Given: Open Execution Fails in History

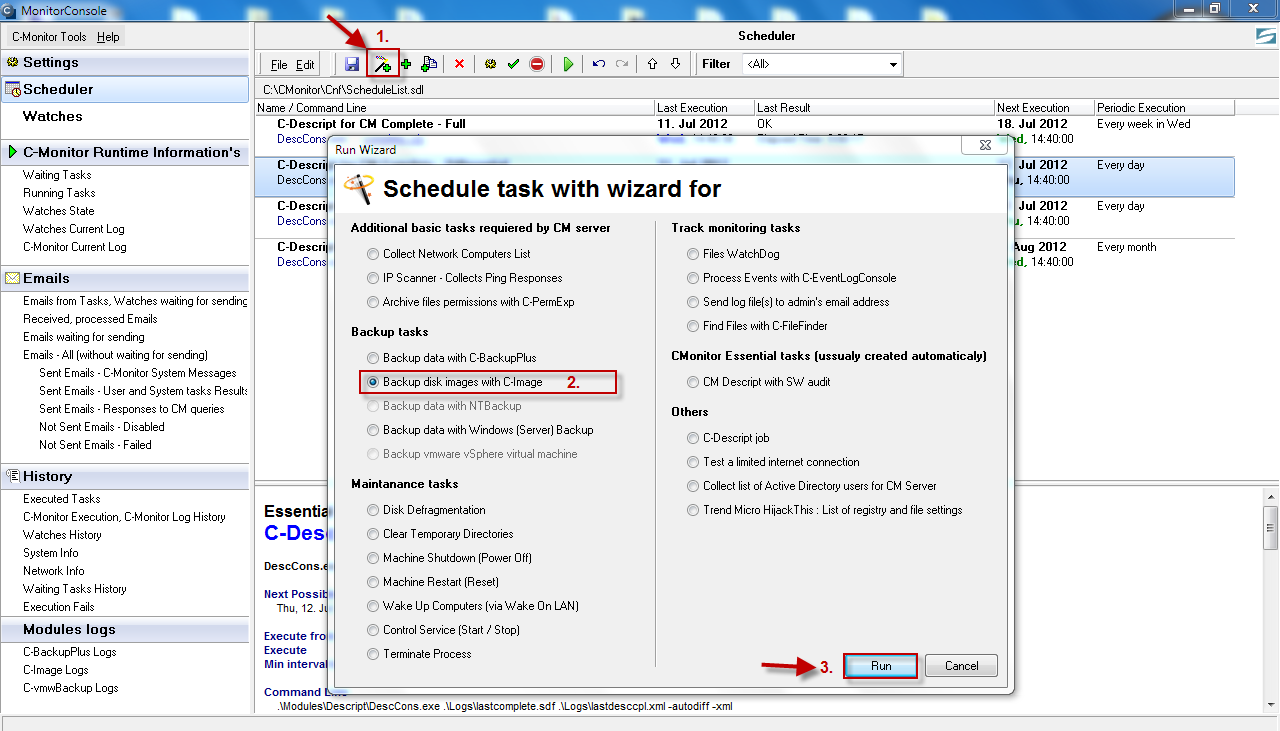Looking at the screenshot, I should point(59,607).
